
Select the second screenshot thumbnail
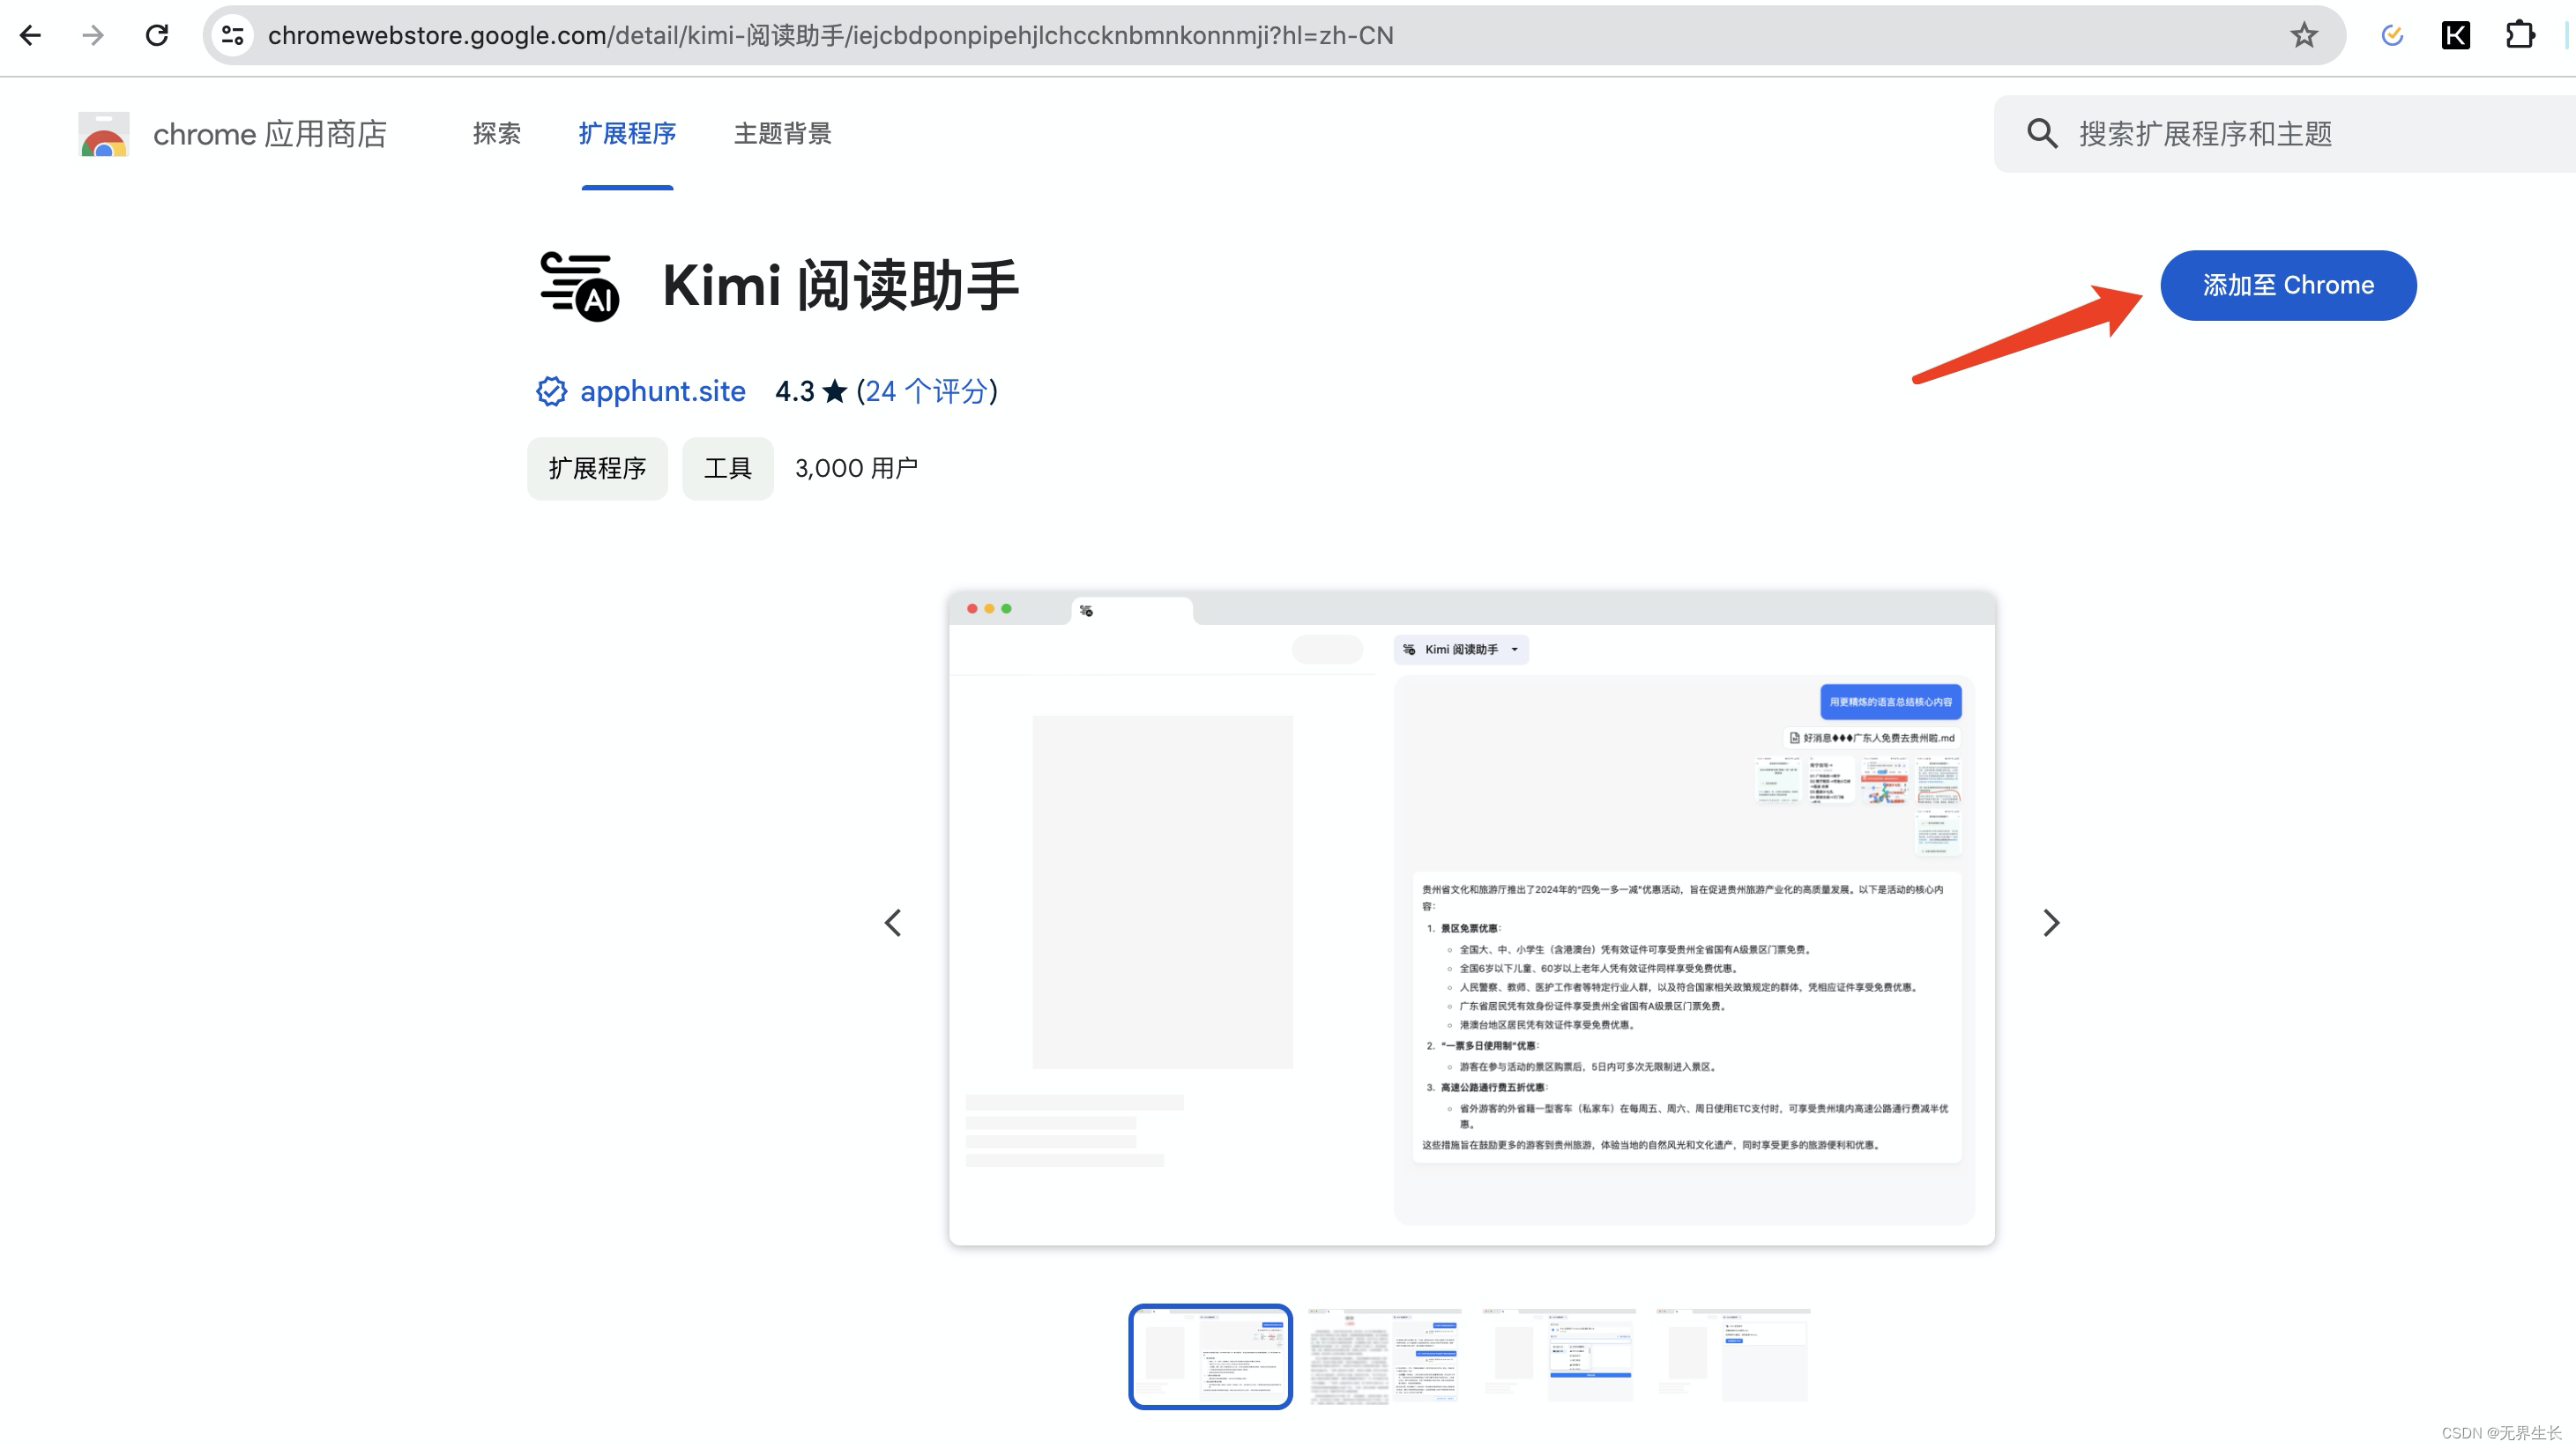[1384, 1357]
